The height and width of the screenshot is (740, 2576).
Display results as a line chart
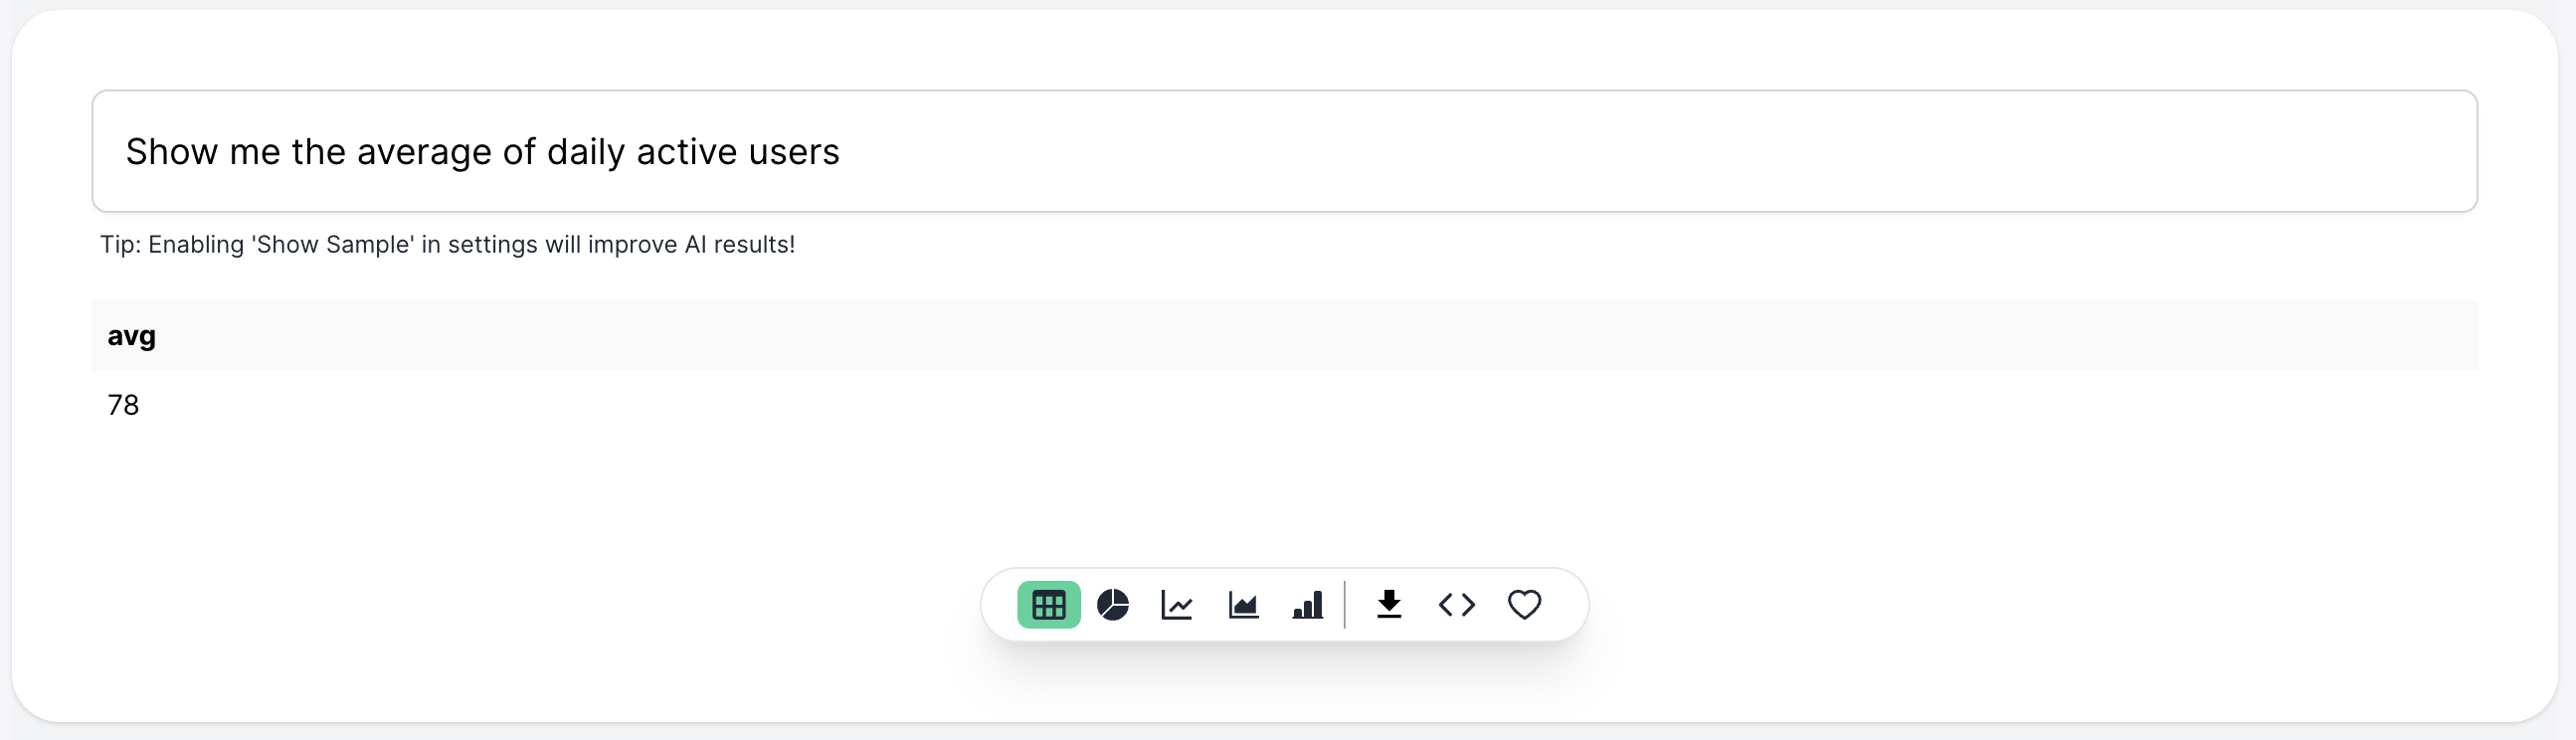[x=1177, y=605]
